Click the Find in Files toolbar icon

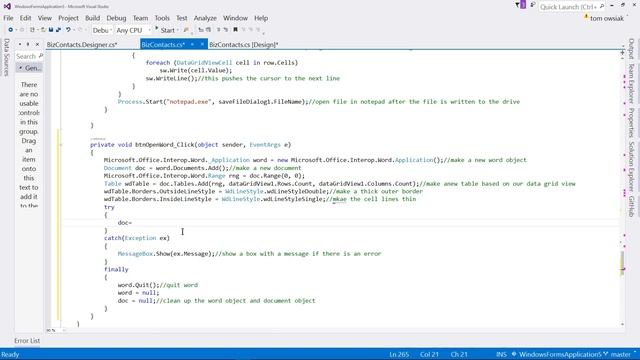pos(186,30)
